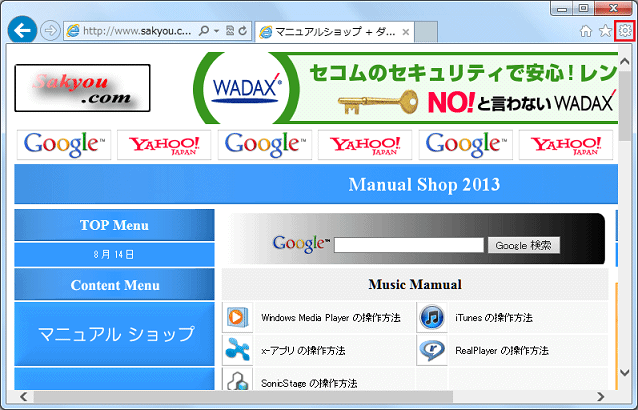Click the SonicStage icon
The height and width of the screenshot is (410, 638).
click(237, 379)
